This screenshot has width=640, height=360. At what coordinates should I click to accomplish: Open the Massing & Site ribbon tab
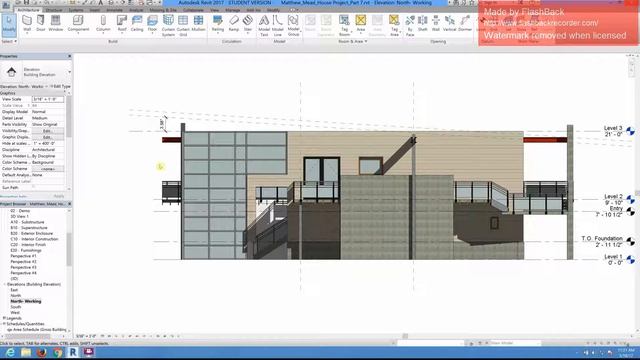click(163, 10)
